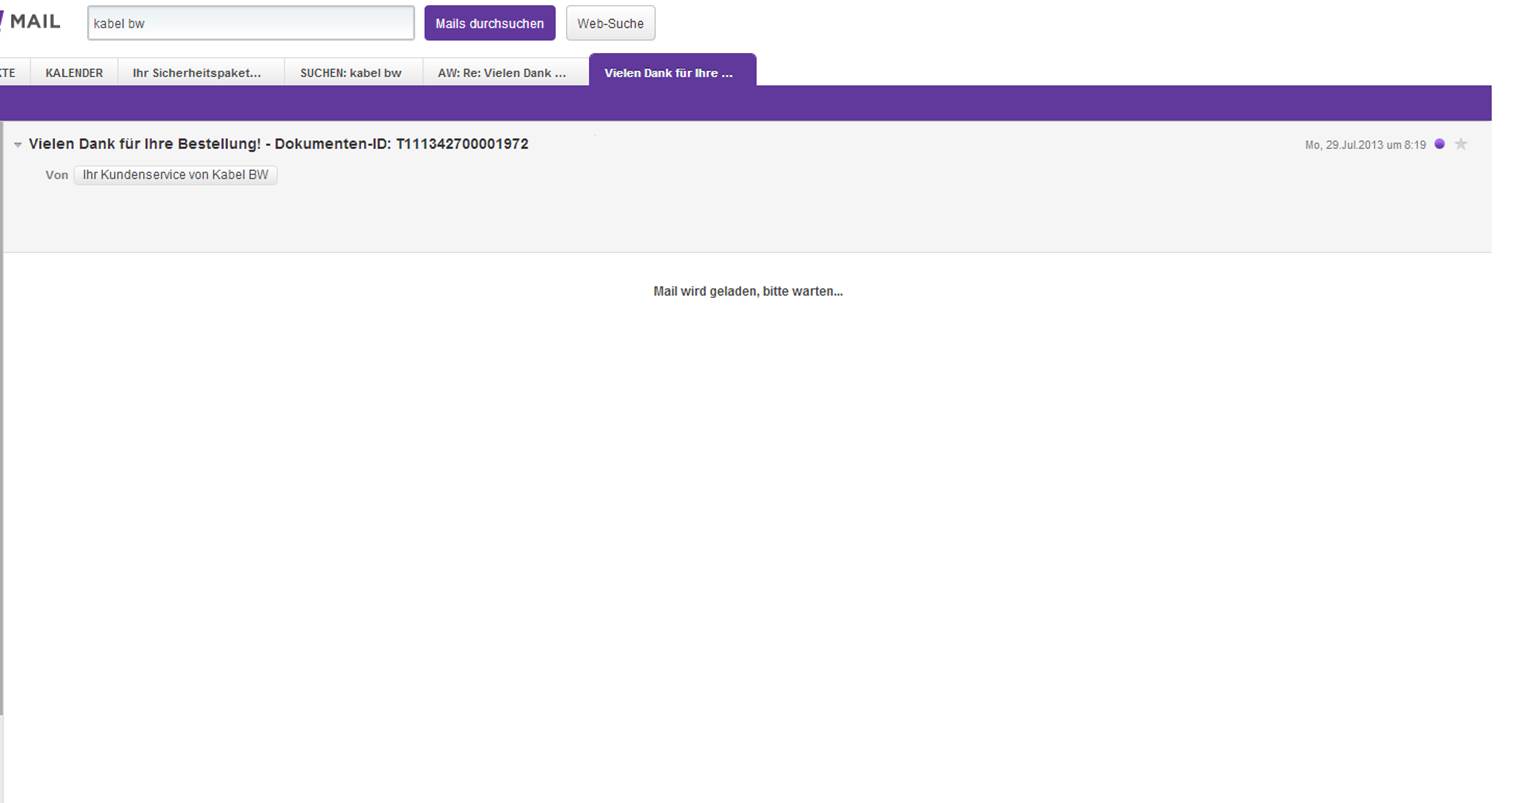Click the search field containing 'kabel bw'
This screenshot has width=1526, height=803.
[x=250, y=23]
